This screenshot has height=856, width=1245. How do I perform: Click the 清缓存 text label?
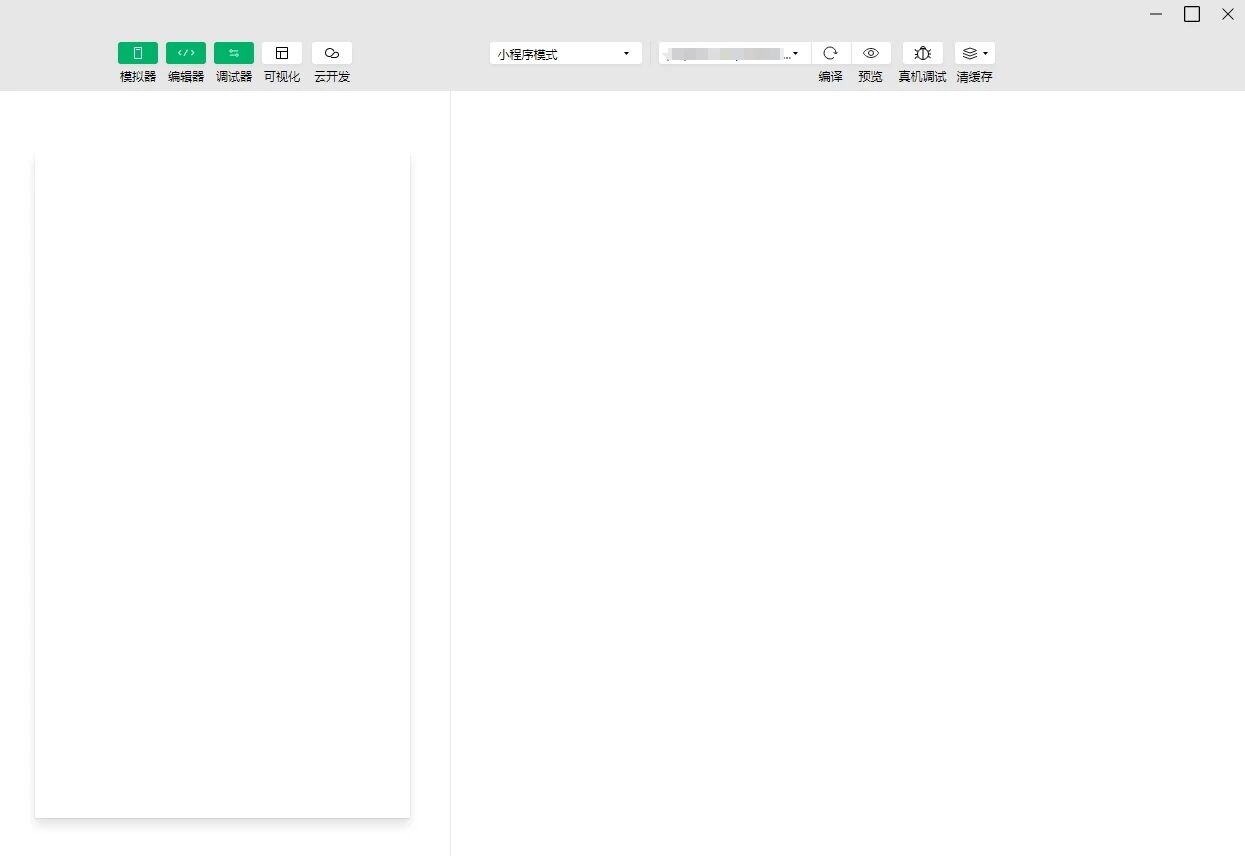point(975,77)
